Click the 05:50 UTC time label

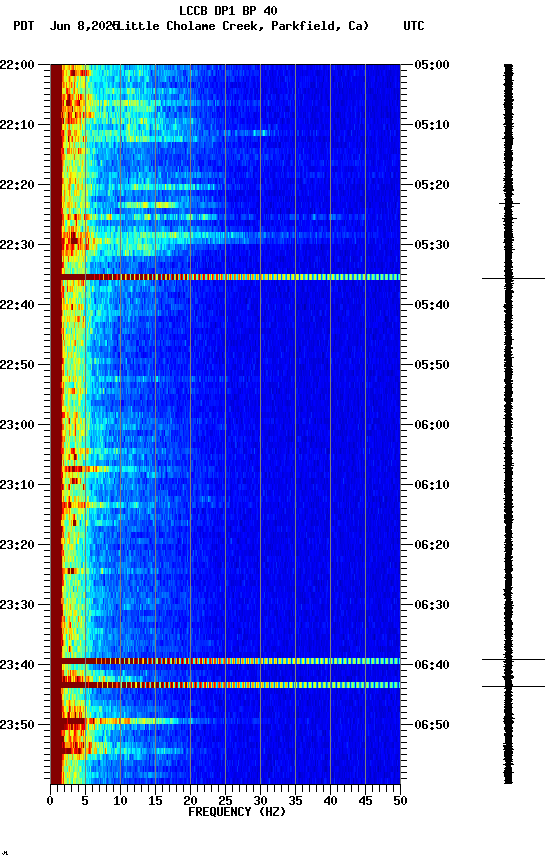click(x=432, y=365)
